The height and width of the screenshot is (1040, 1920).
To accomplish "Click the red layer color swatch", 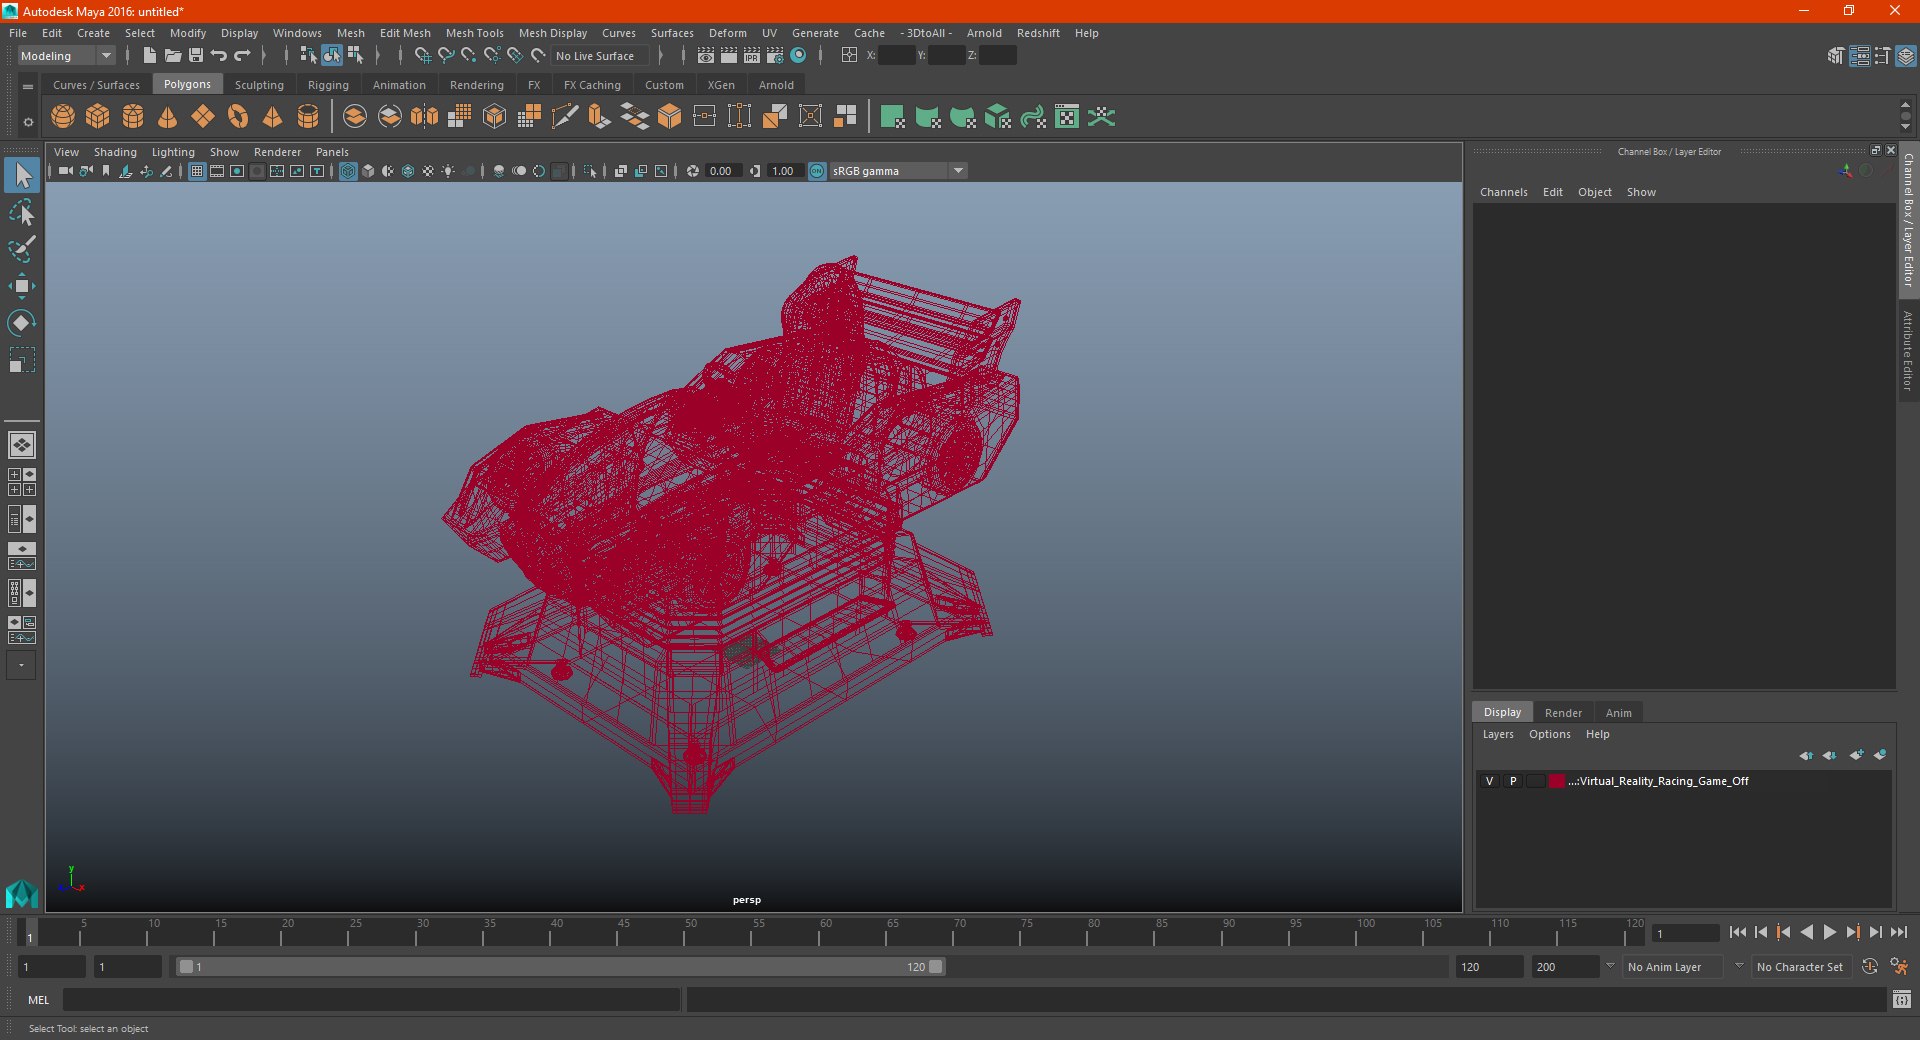I will pyautogui.click(x=1557, y=781).
